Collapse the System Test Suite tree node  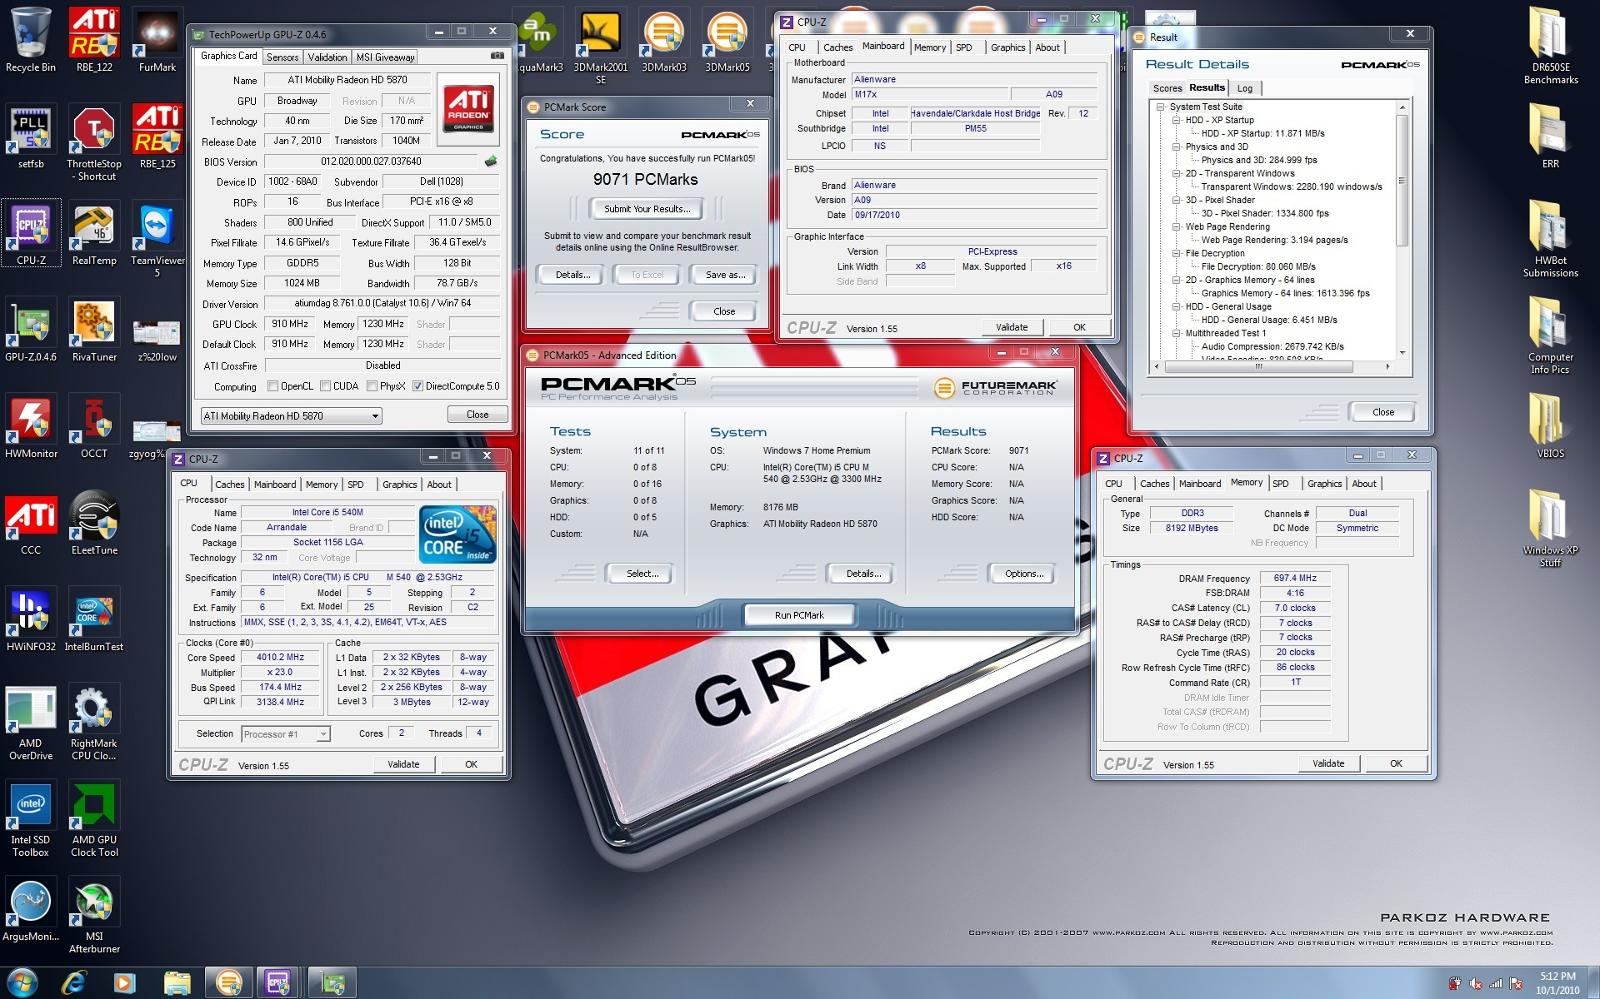click(x=1160, y=107)
